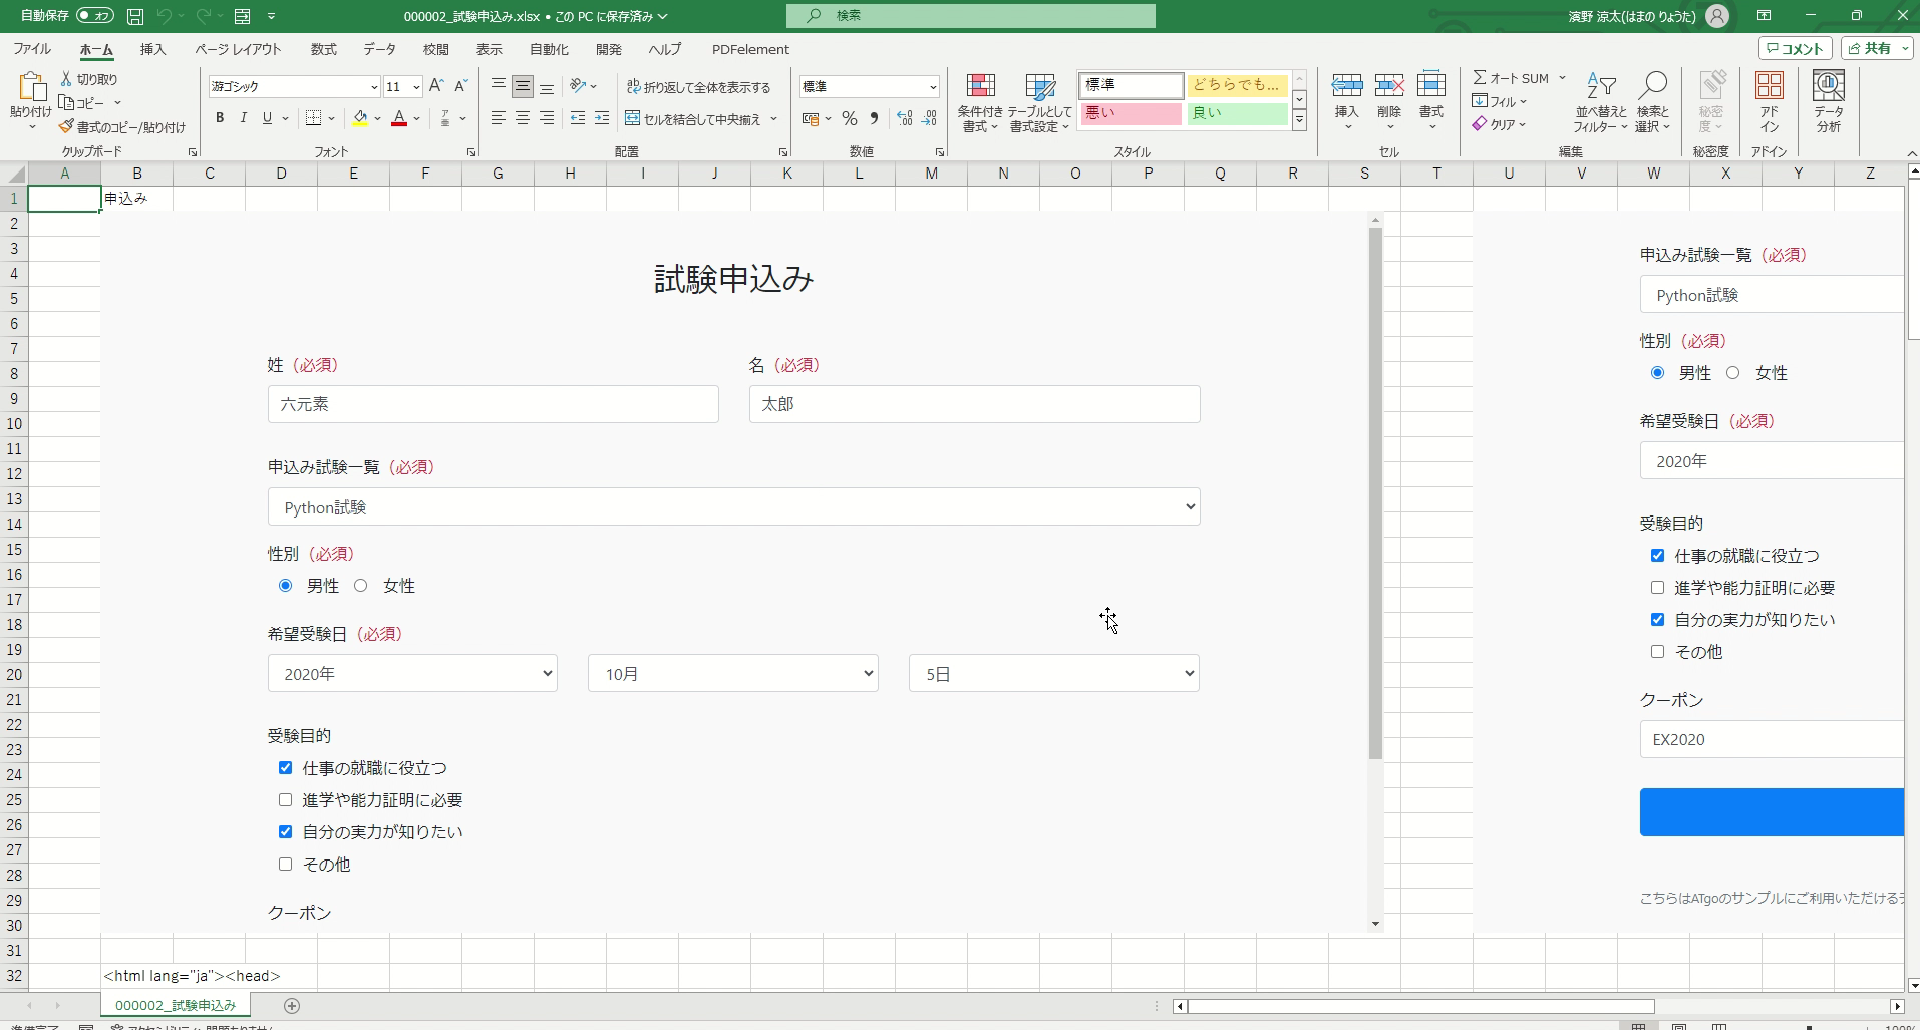
Task: Open the PDFelement ribbon tab
Action: [750, 49]
